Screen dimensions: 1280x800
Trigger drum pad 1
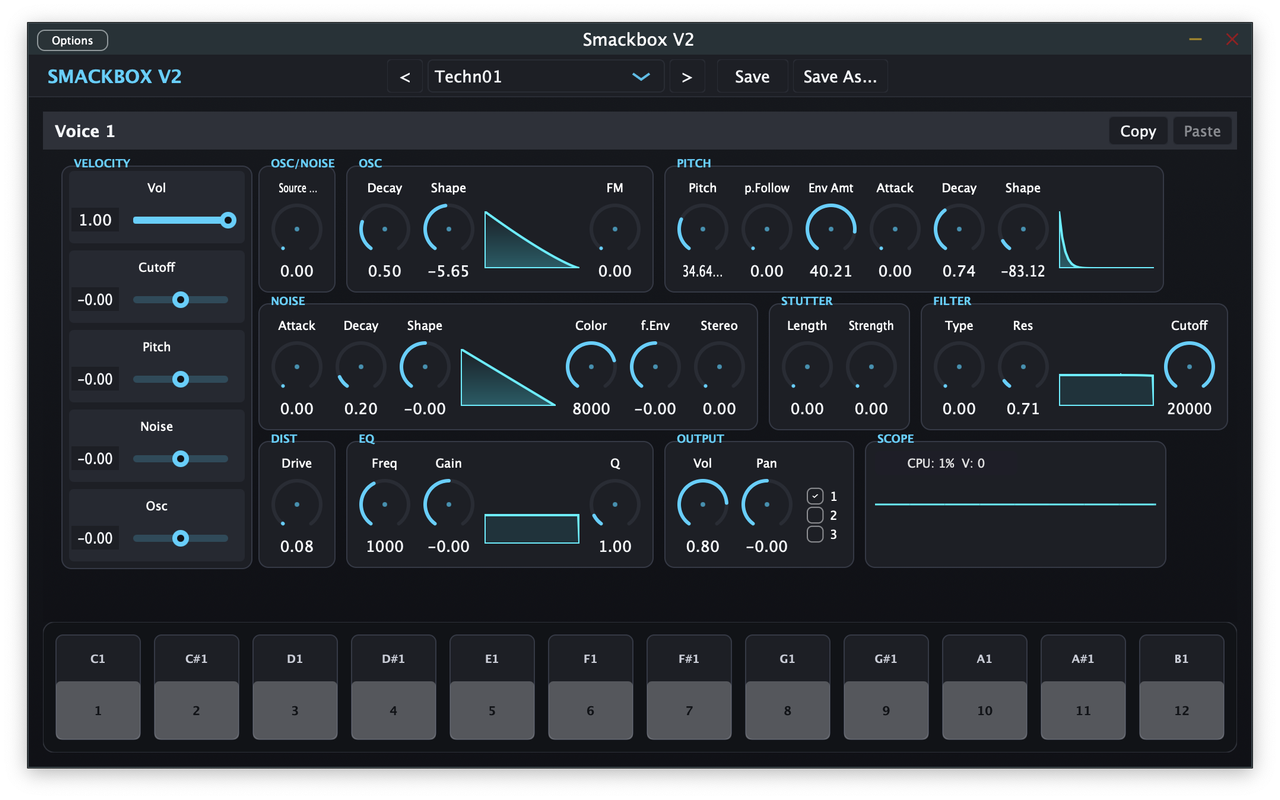tap(98, 711)
